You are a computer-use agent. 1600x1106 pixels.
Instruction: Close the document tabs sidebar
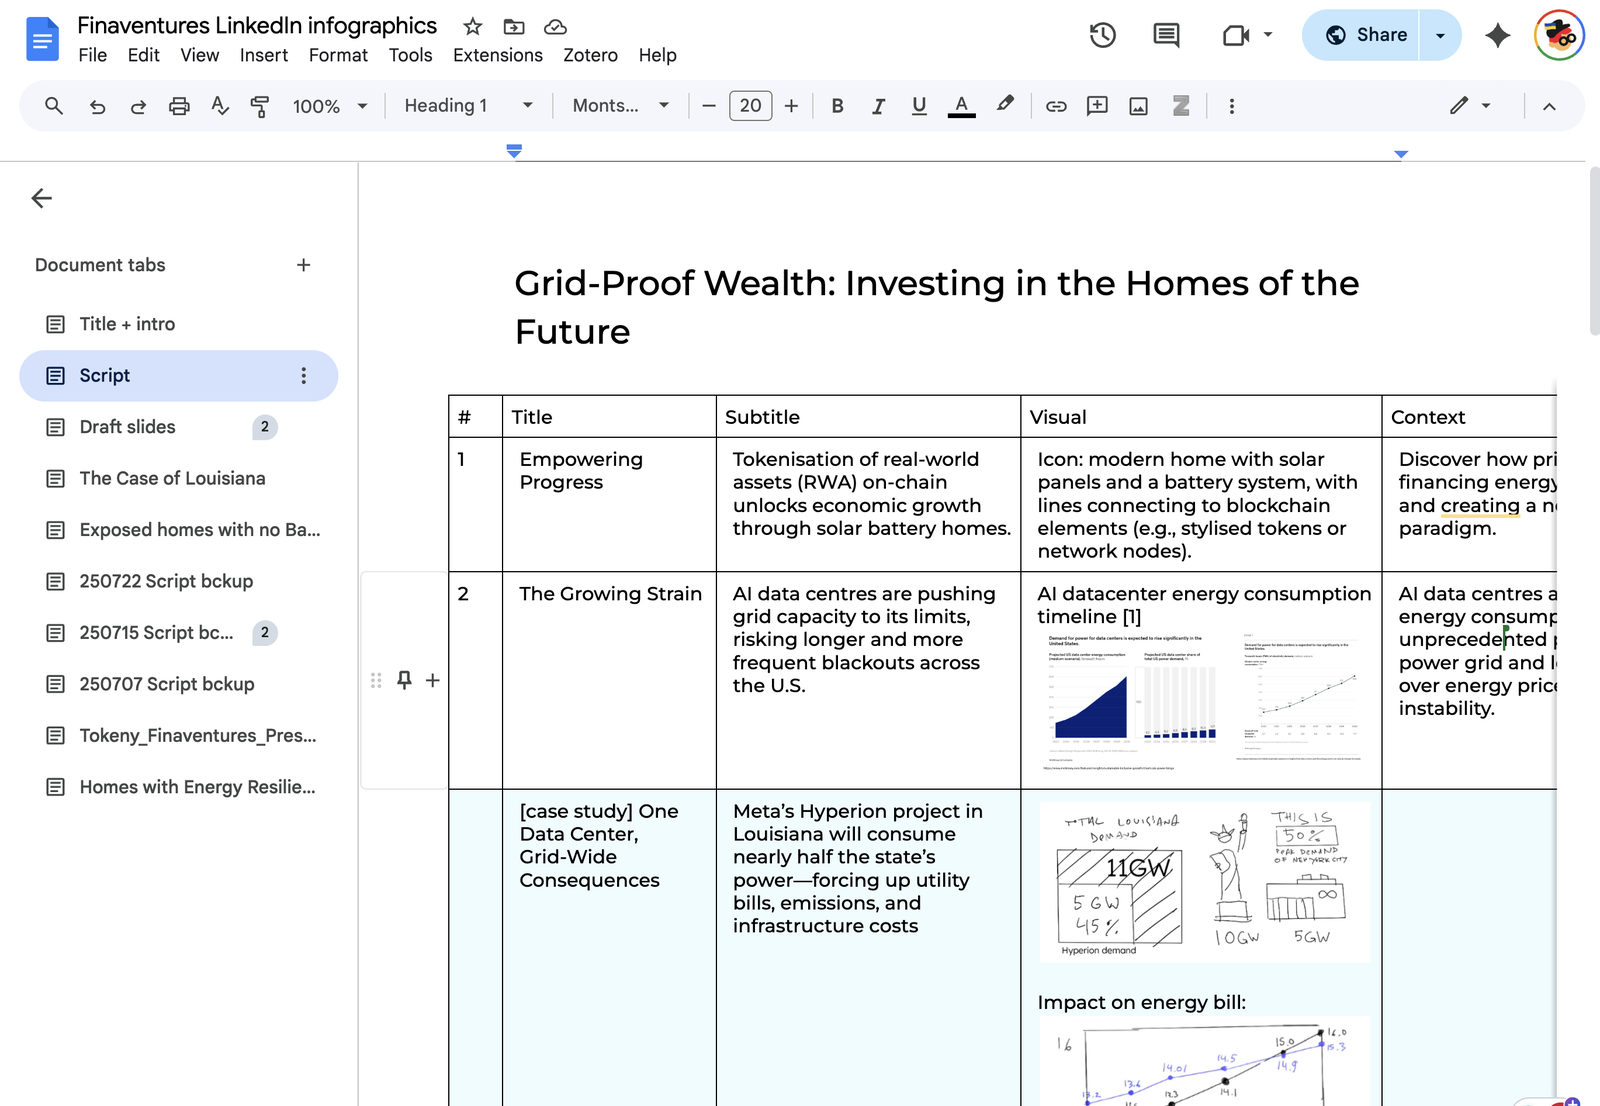[42, 198]
